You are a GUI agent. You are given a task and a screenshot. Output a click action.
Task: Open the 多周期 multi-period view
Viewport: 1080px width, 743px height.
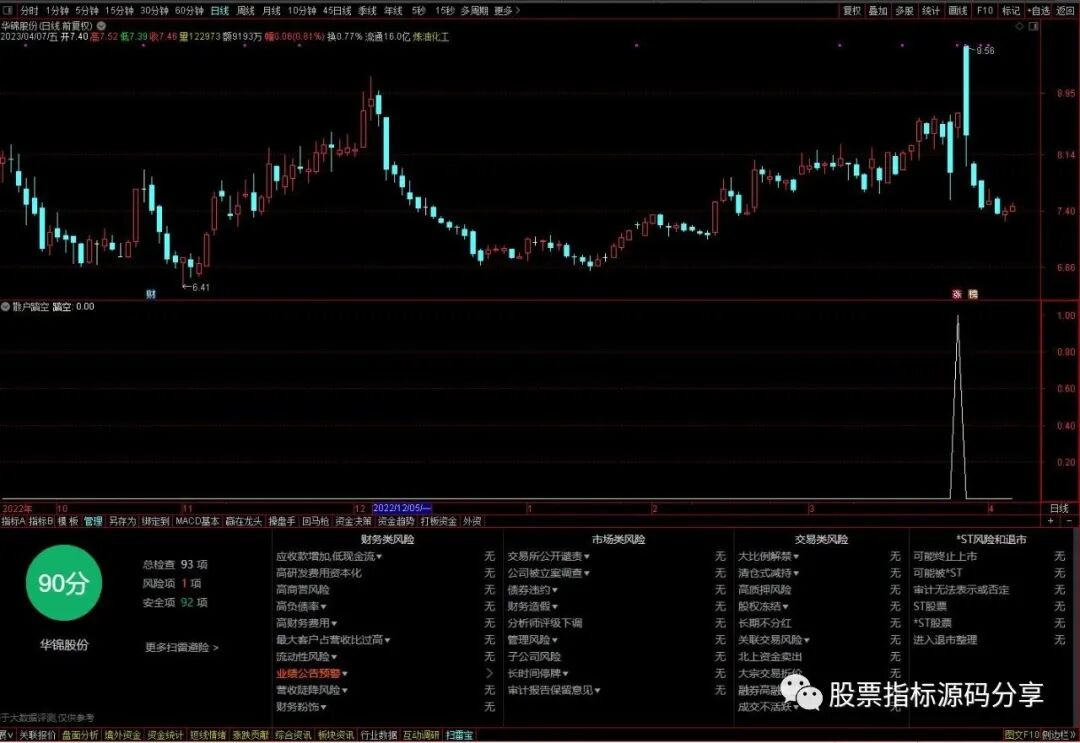(x=475, y=10)
